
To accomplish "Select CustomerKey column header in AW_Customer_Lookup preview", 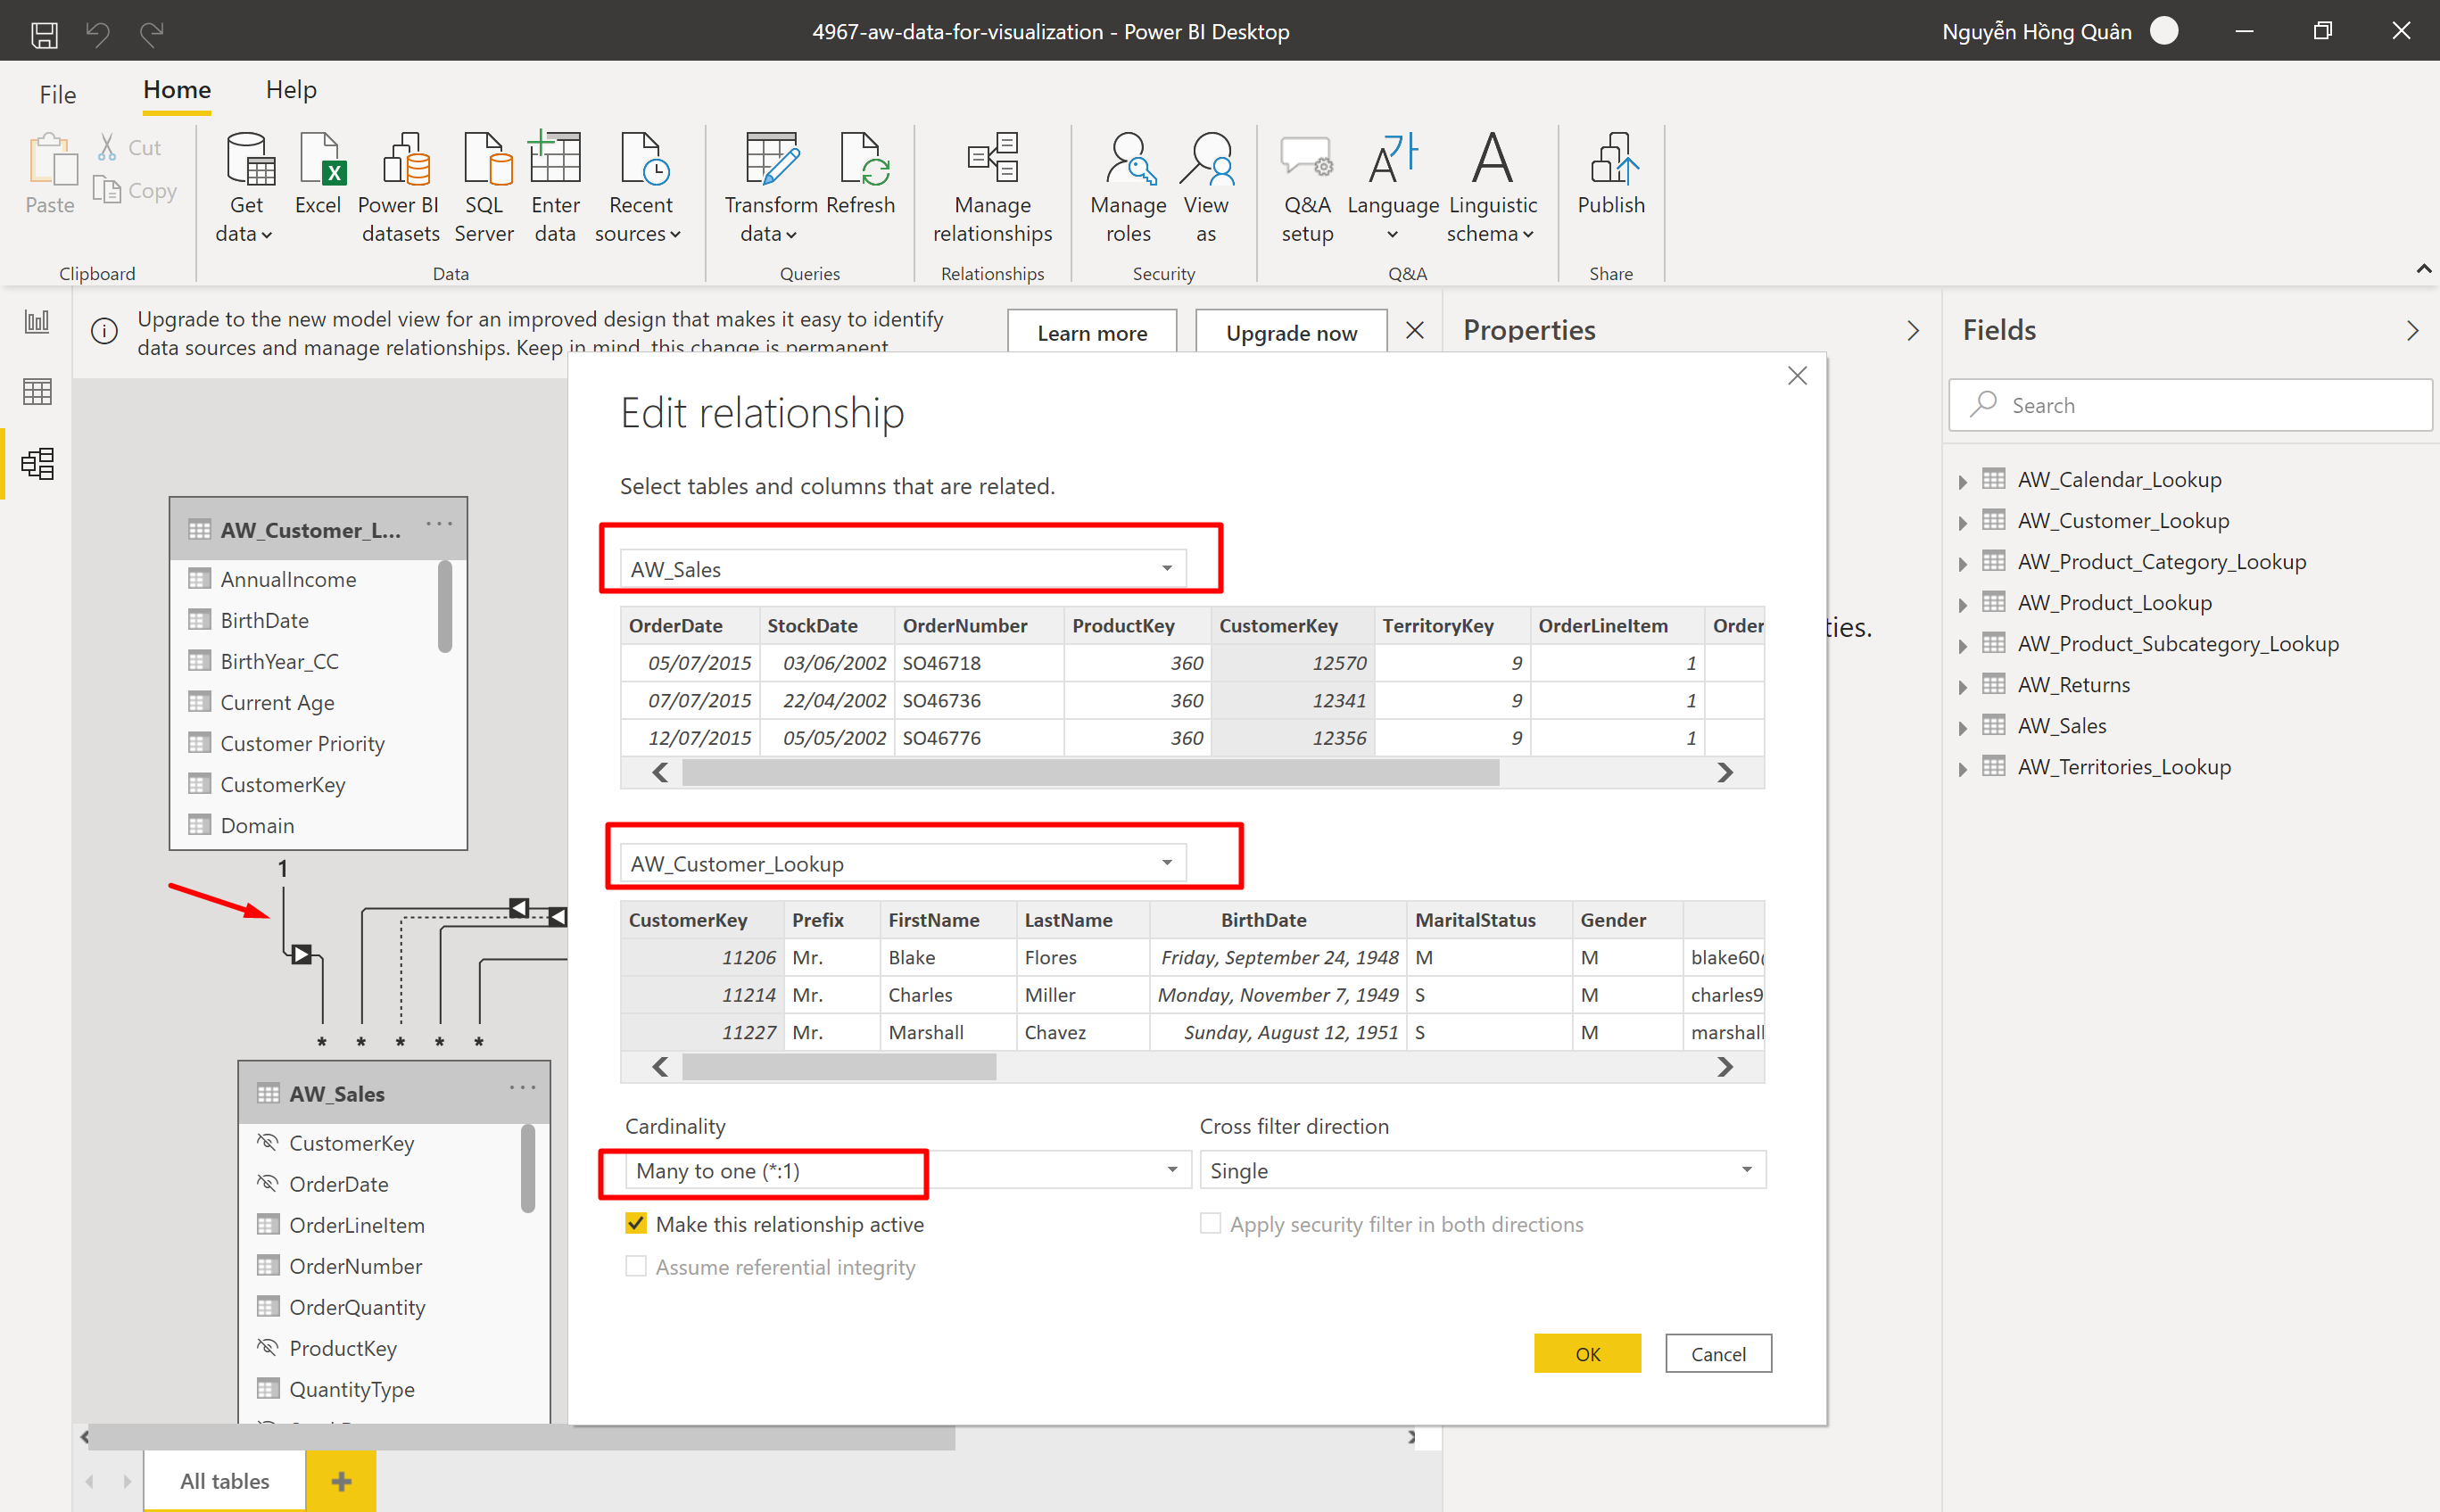I will pos(702,920).
